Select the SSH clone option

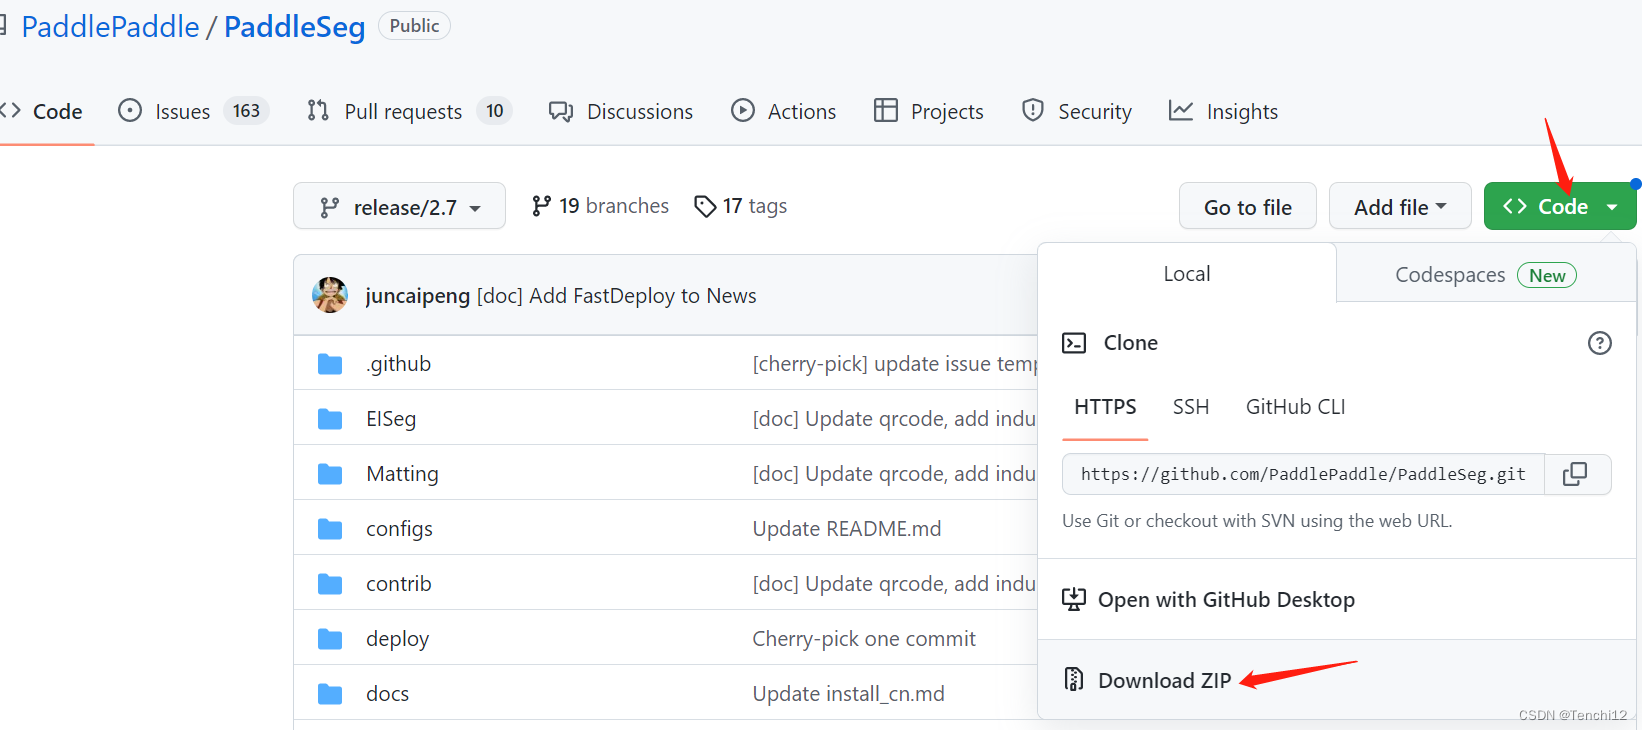coord(1191,407)
